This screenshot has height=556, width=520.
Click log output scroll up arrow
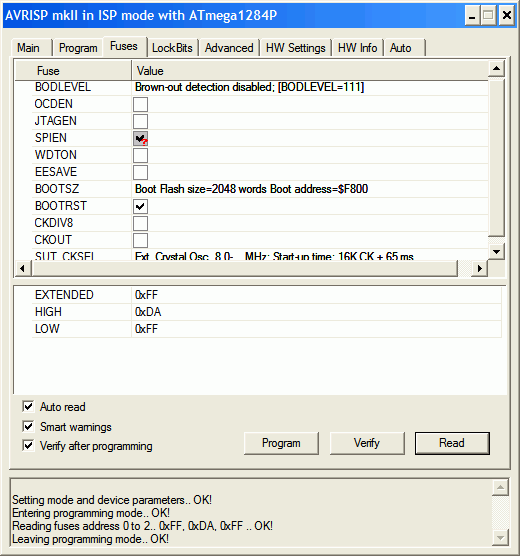tap(500, 487)
